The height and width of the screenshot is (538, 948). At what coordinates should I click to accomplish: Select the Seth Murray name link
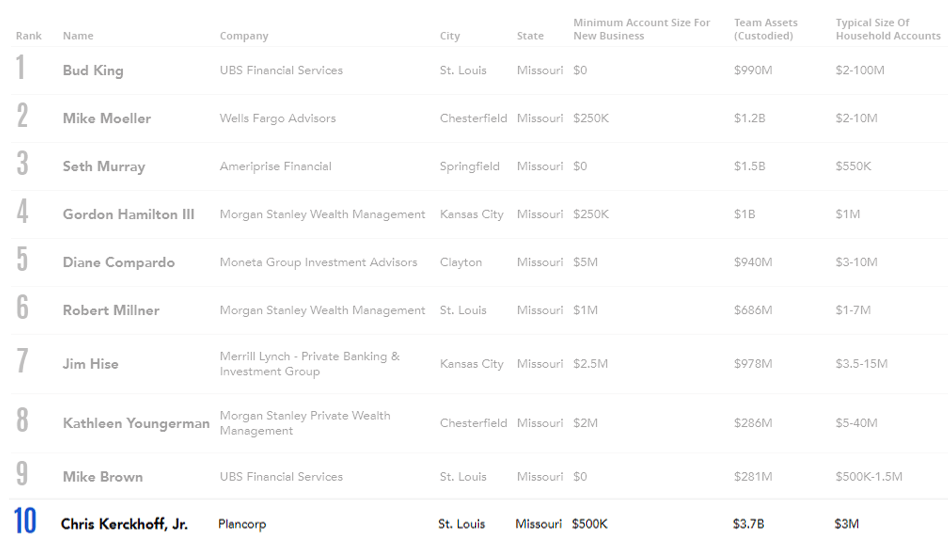(104, 166)
